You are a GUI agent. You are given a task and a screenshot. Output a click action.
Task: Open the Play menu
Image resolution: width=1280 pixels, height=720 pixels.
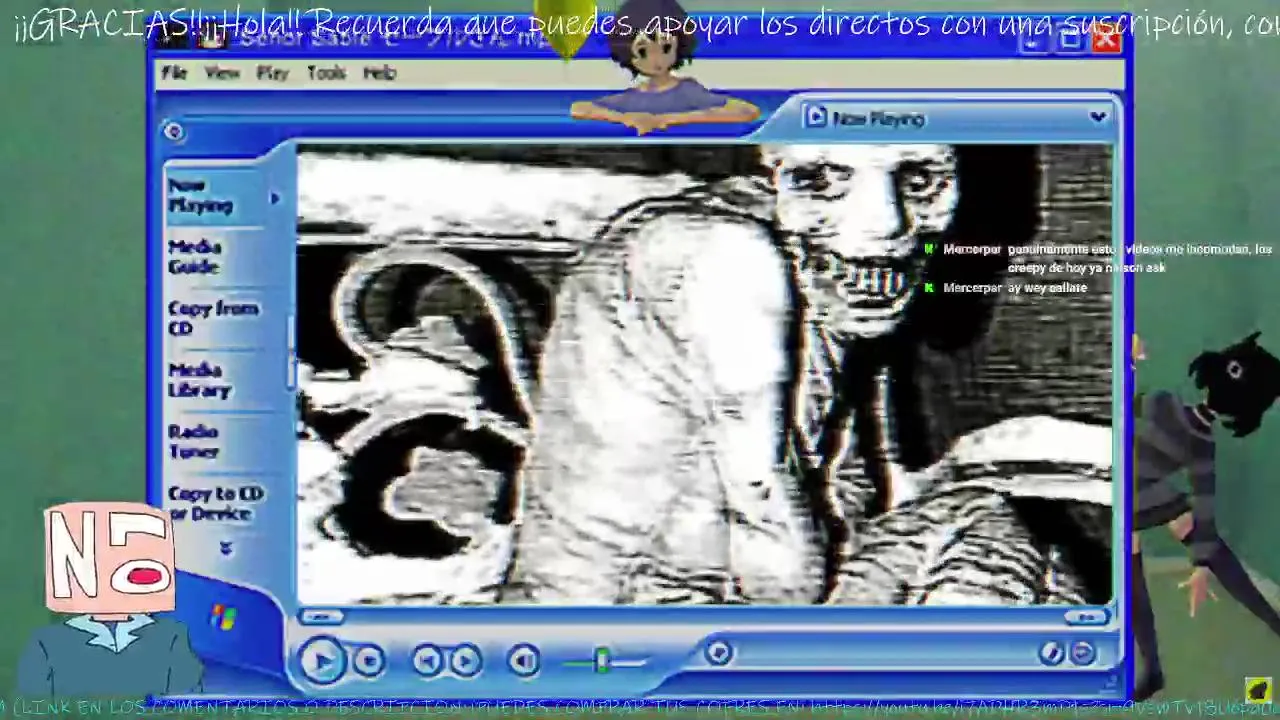pos(272,73)
